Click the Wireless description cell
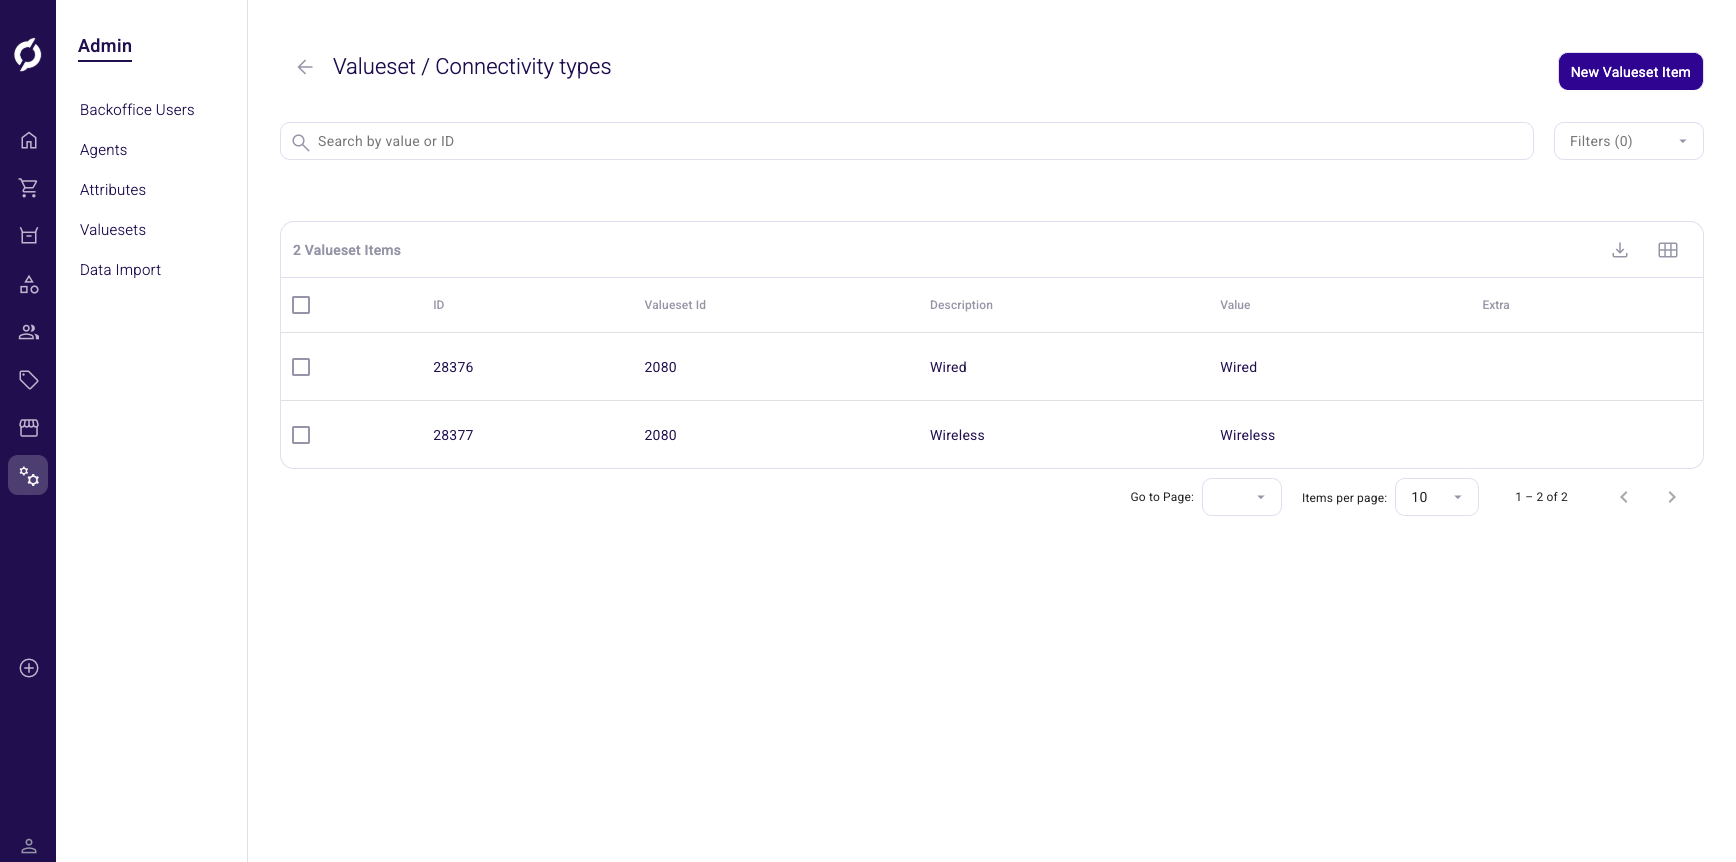Screen dimensions: 1736x862 957,435
